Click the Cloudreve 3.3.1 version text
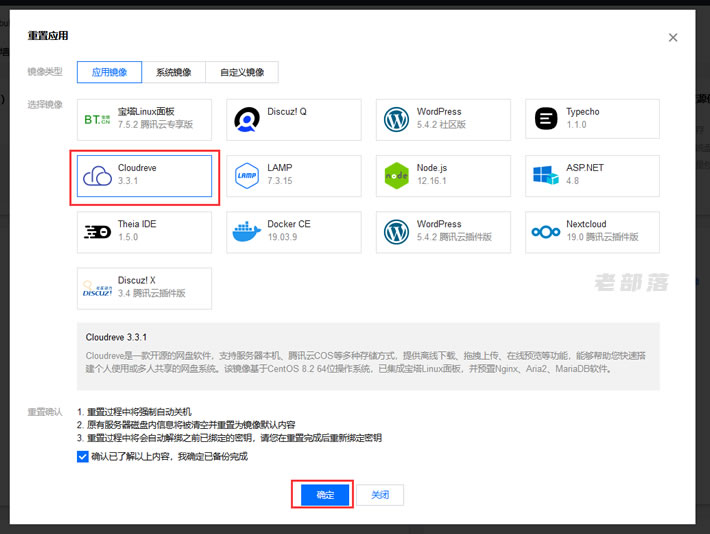Viewport: 710px width, 534px height. pos(128,181)
